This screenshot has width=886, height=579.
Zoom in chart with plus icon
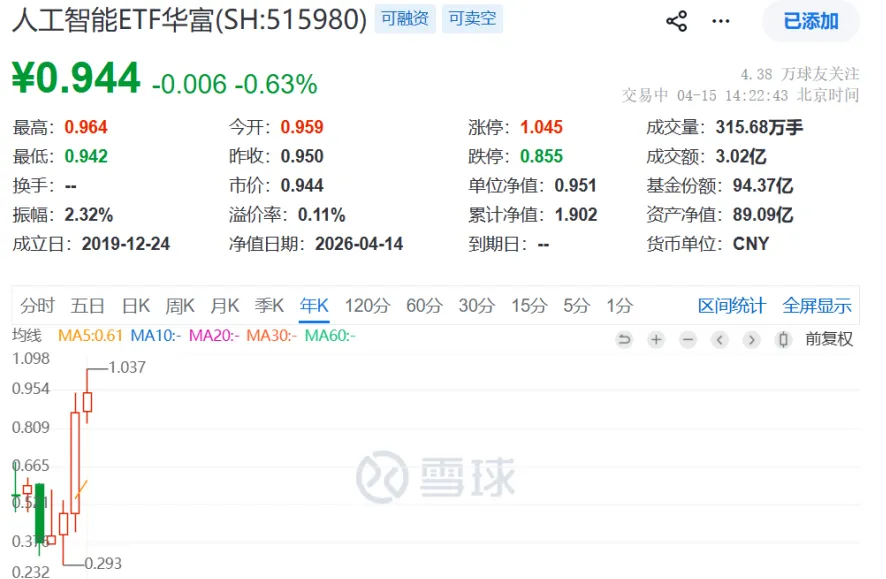(x=656, y=339)
